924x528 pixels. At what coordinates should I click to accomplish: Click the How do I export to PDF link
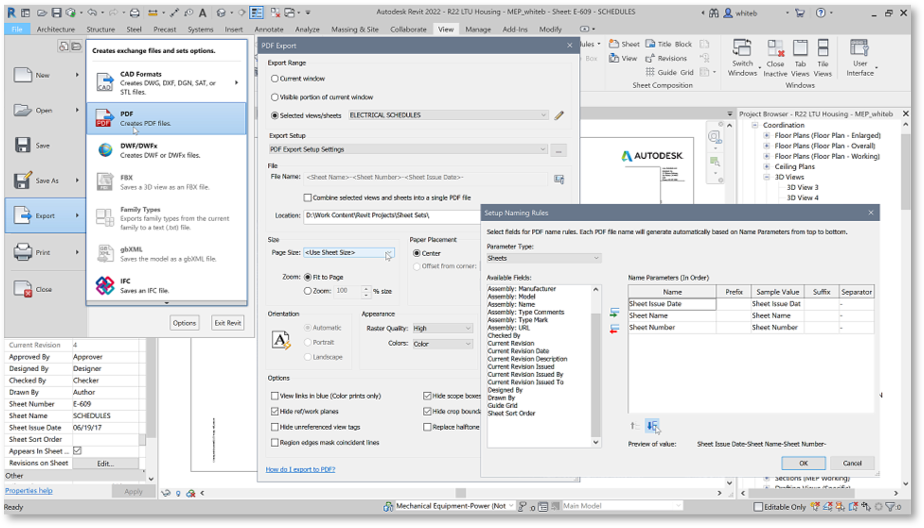coord(300,469)
